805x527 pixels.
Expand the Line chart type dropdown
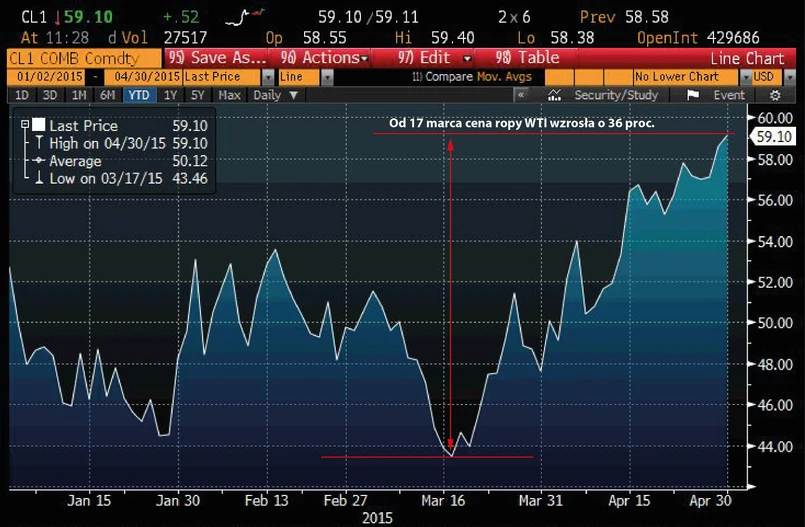tap(327, 77)
